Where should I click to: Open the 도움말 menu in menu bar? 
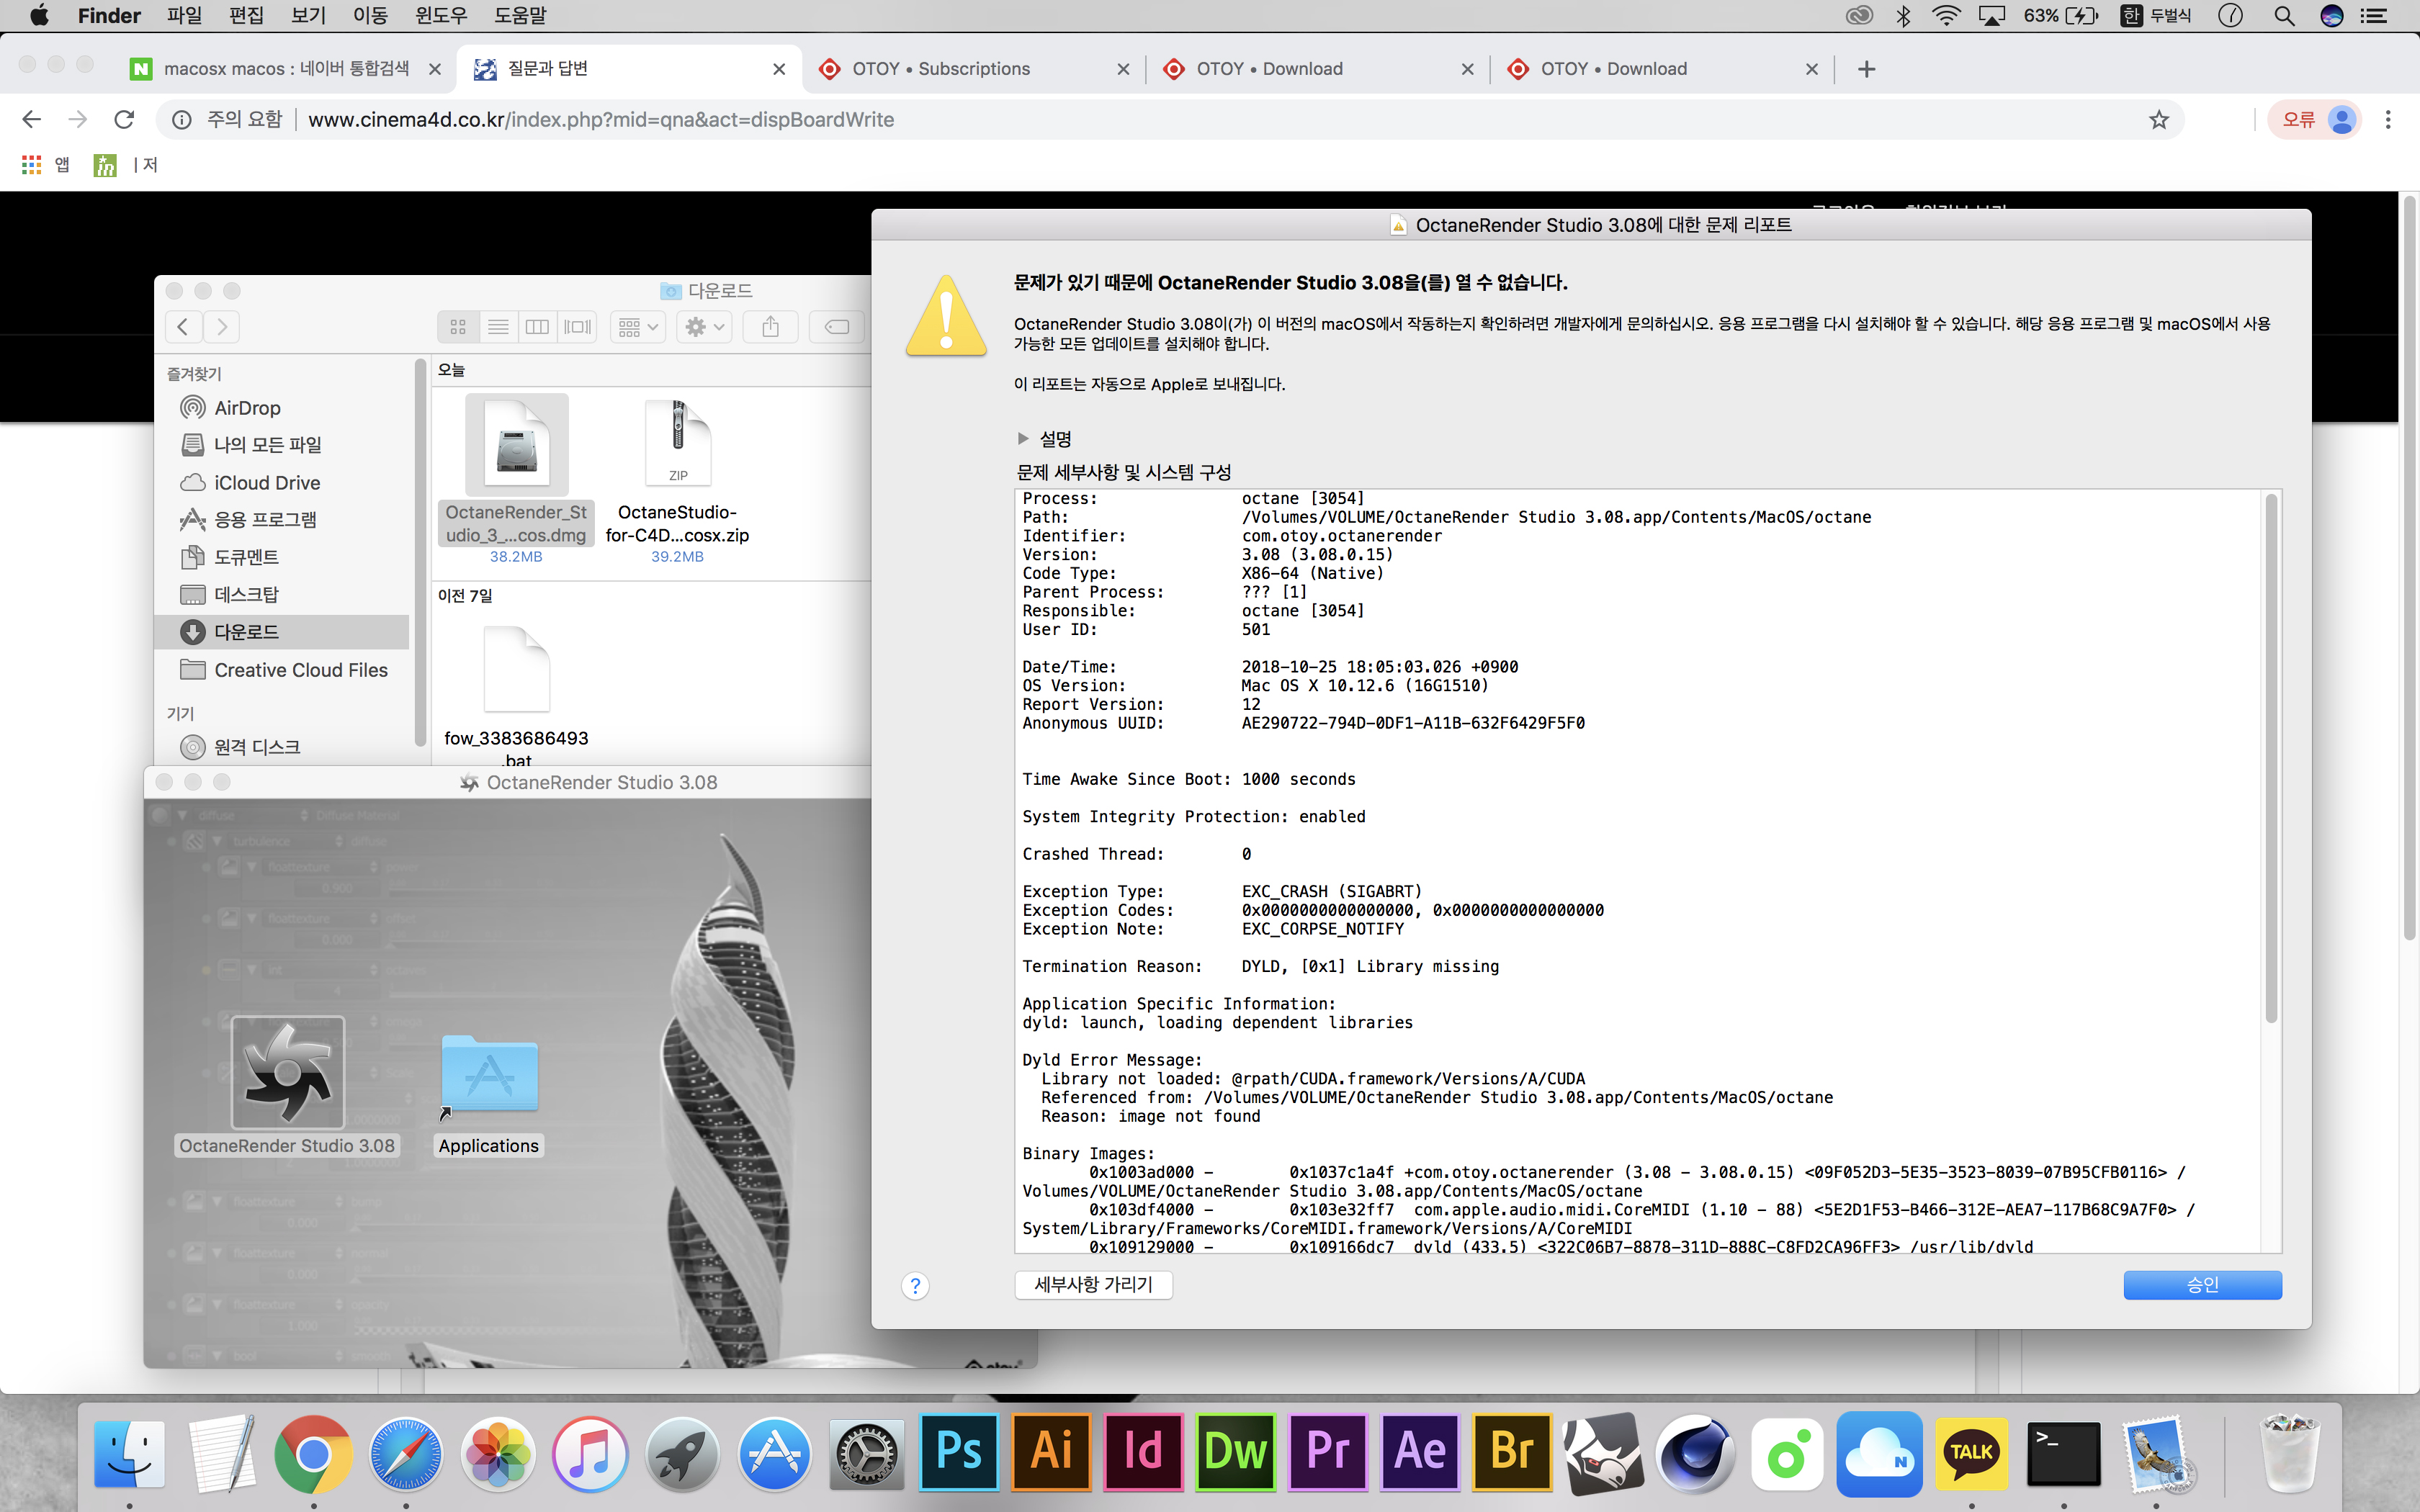(520, 15)
